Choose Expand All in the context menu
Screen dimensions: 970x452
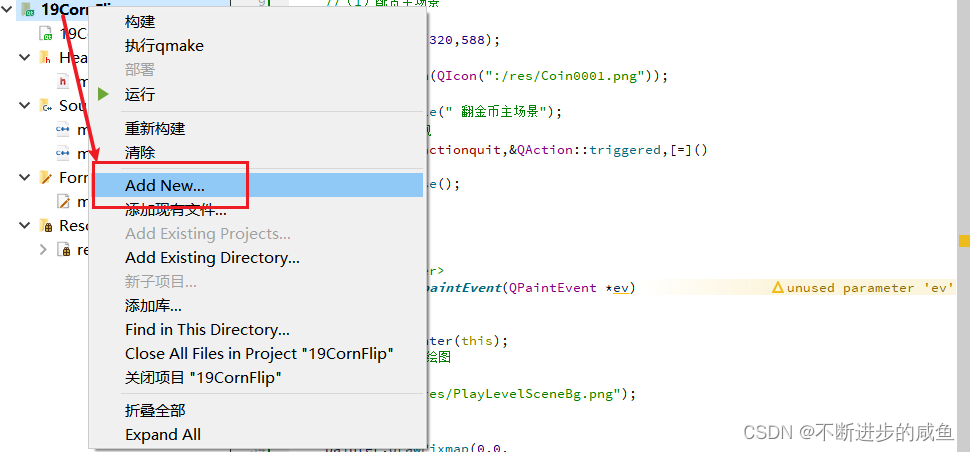pyautogui.click(x=258, y=435)
